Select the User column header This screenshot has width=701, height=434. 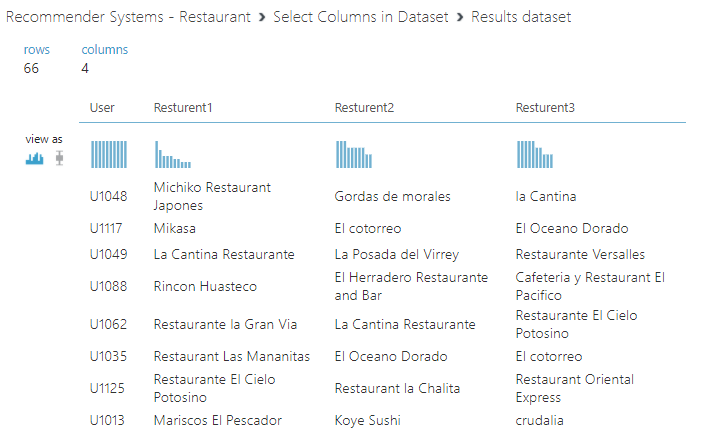tap(102, 107)
